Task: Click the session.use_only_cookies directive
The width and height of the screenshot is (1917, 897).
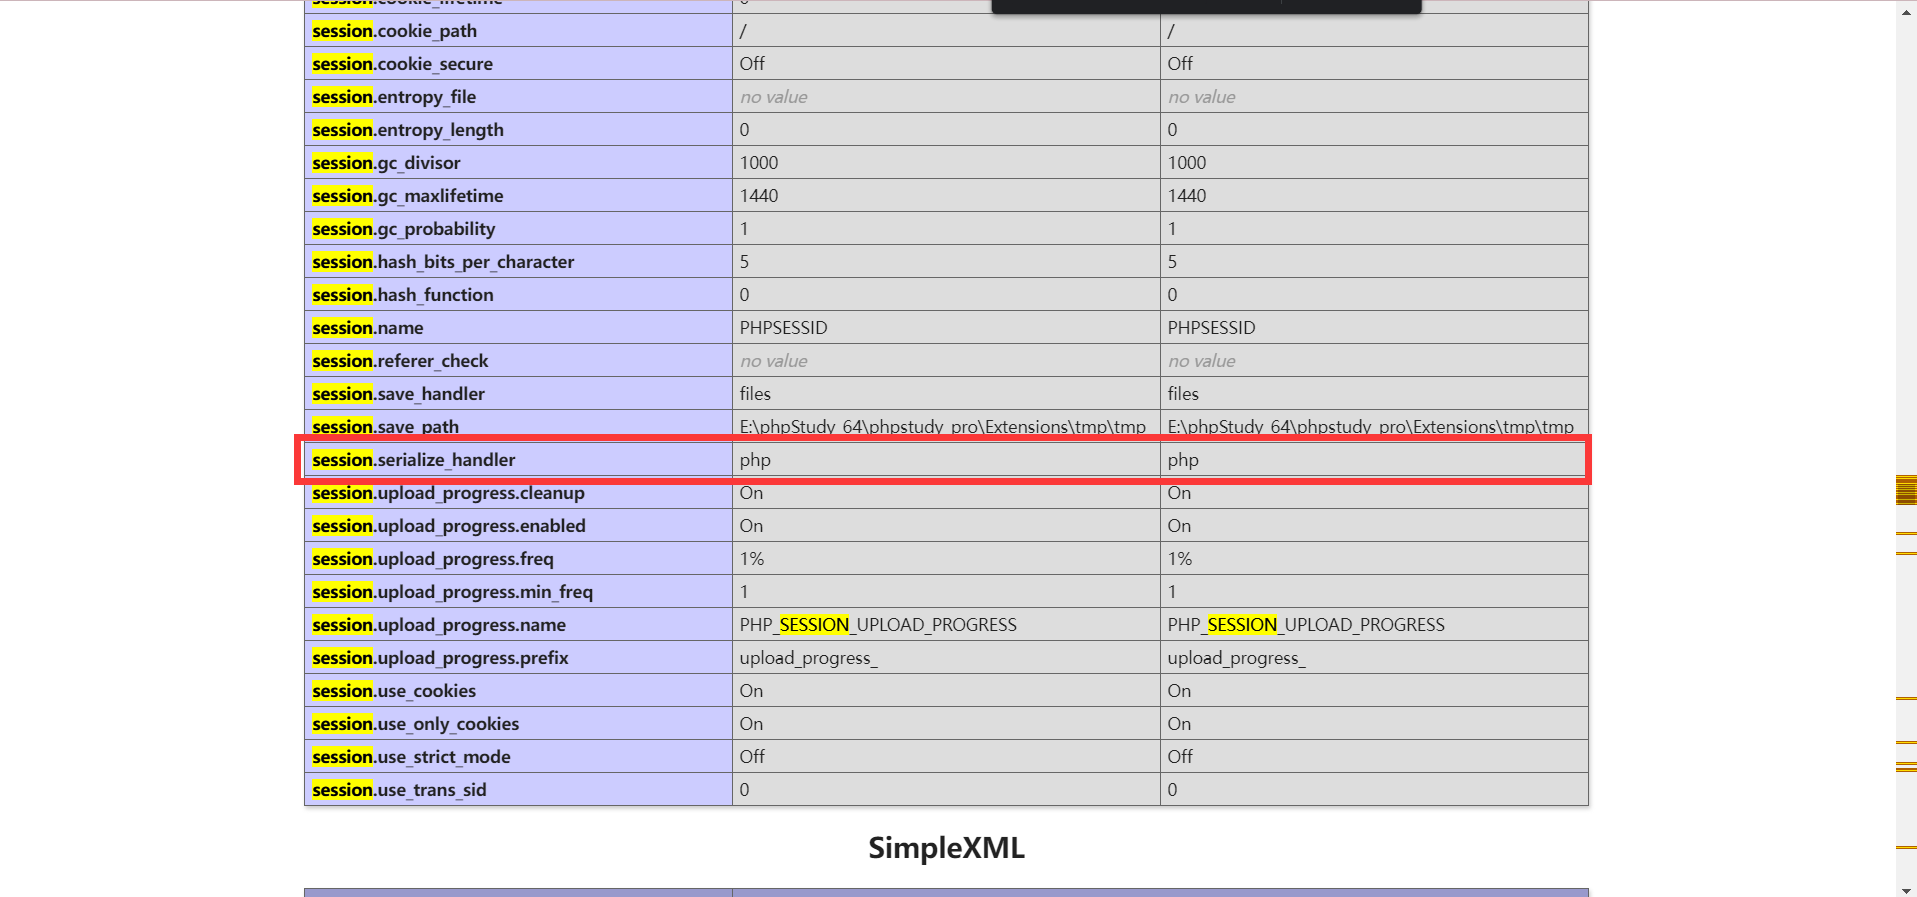Action: 415,724
